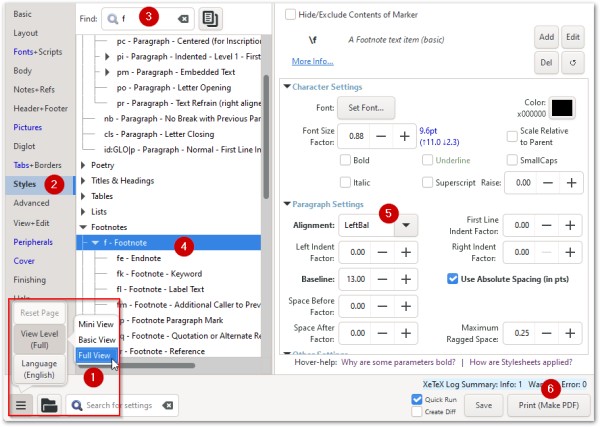Select Mini View from the popup
Viewport: 600px width, 427px height.
[x=96, y=324]
